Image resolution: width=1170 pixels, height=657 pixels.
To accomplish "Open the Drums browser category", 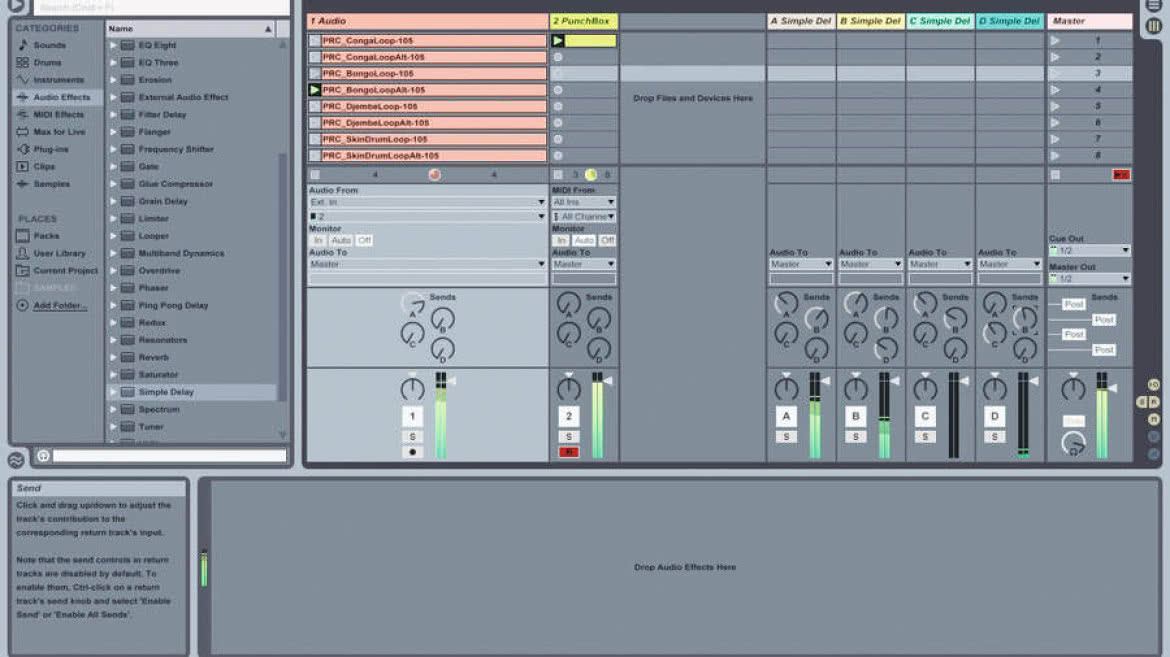I will click(x=47, y=63).
